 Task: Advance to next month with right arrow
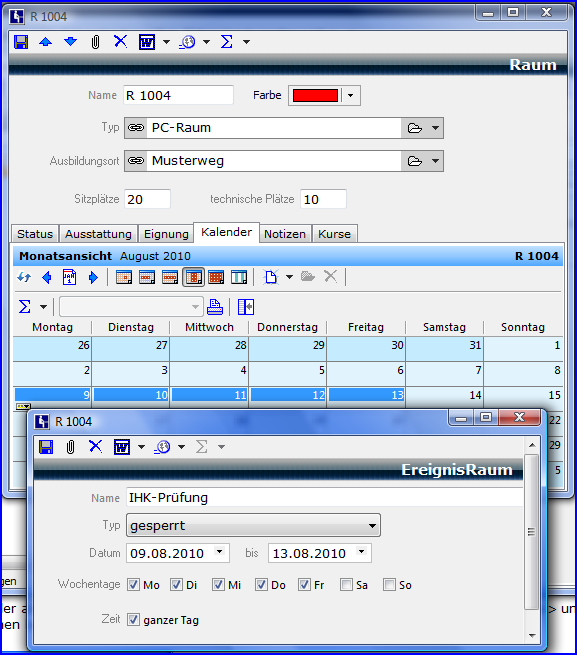tap(93, 277)
